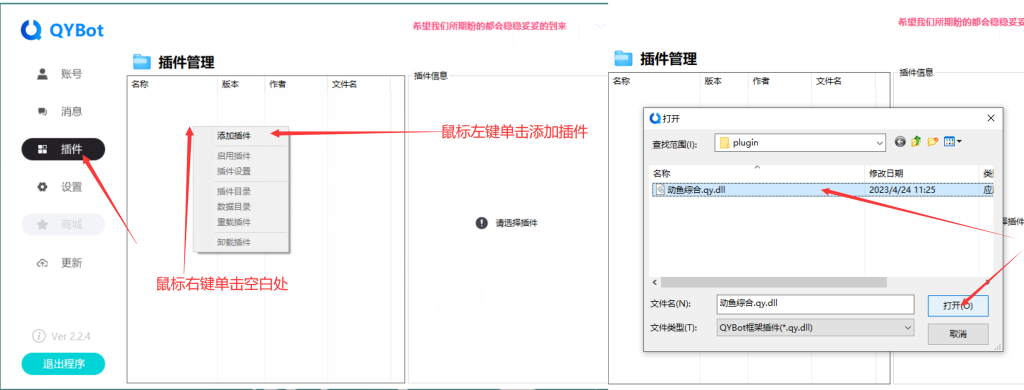This screenshot has height=390, width=1024.
Task: Expand the 查找范围 plugin folder dropdown
Action: tap(880, 142)
